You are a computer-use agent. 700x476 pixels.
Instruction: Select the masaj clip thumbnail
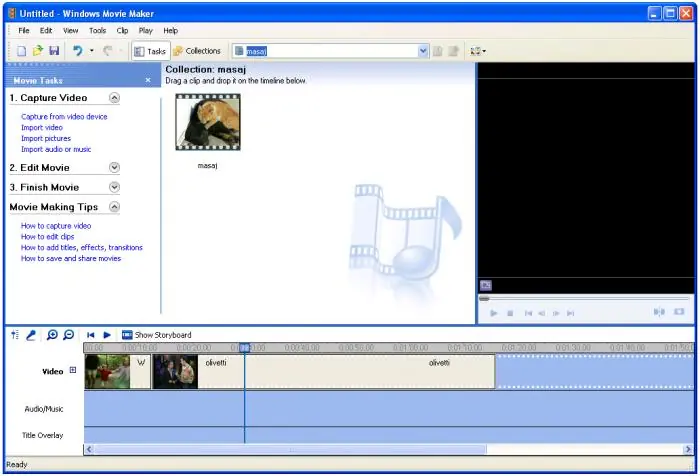[208, 122]
